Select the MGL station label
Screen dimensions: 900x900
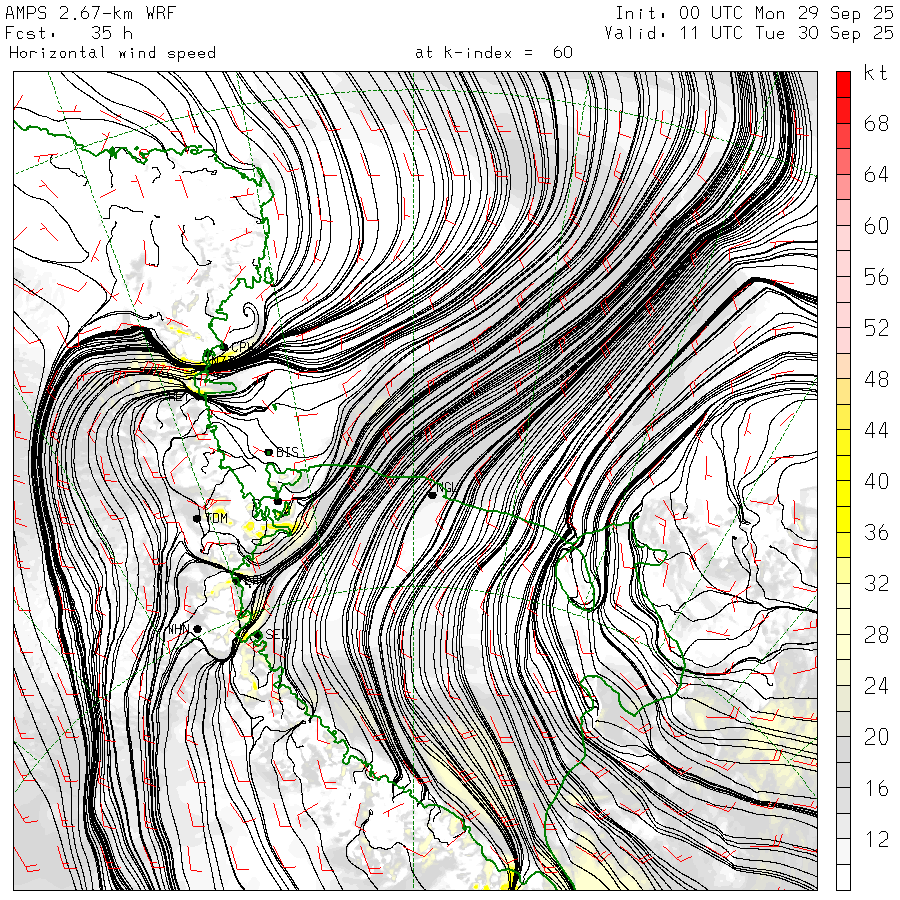448,488
